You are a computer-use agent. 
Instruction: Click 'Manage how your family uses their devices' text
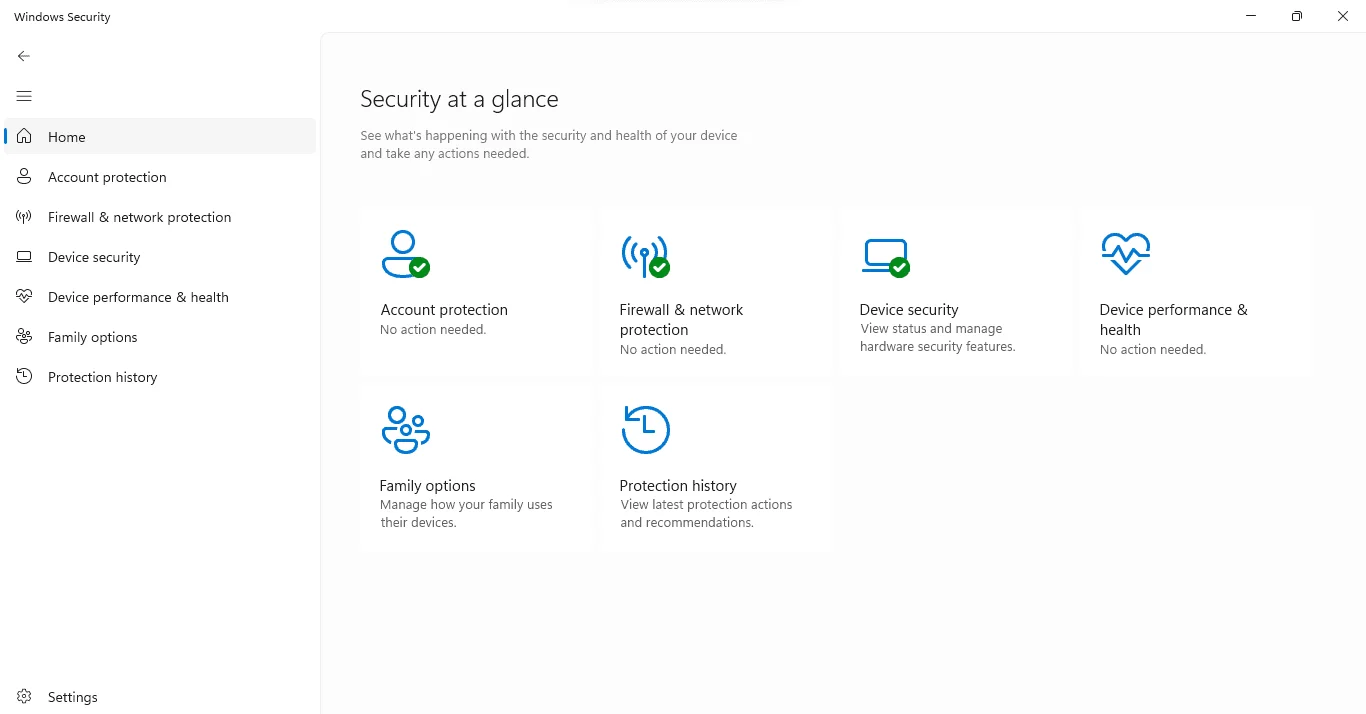[466, 514]
